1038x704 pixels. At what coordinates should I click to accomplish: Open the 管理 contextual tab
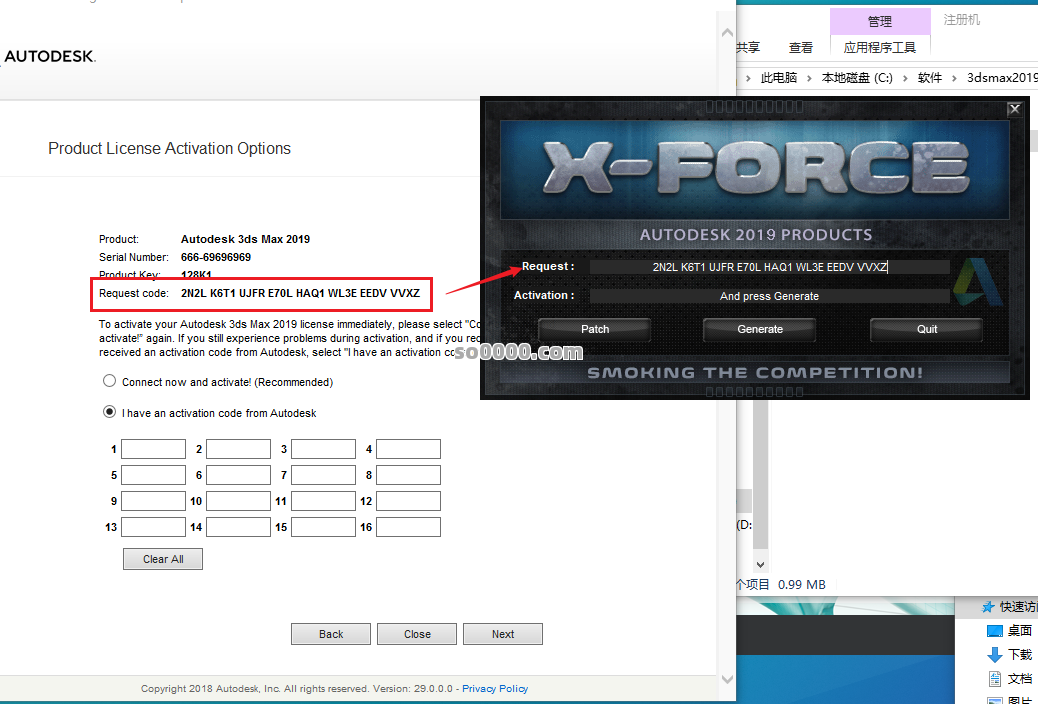pos(879,21)
